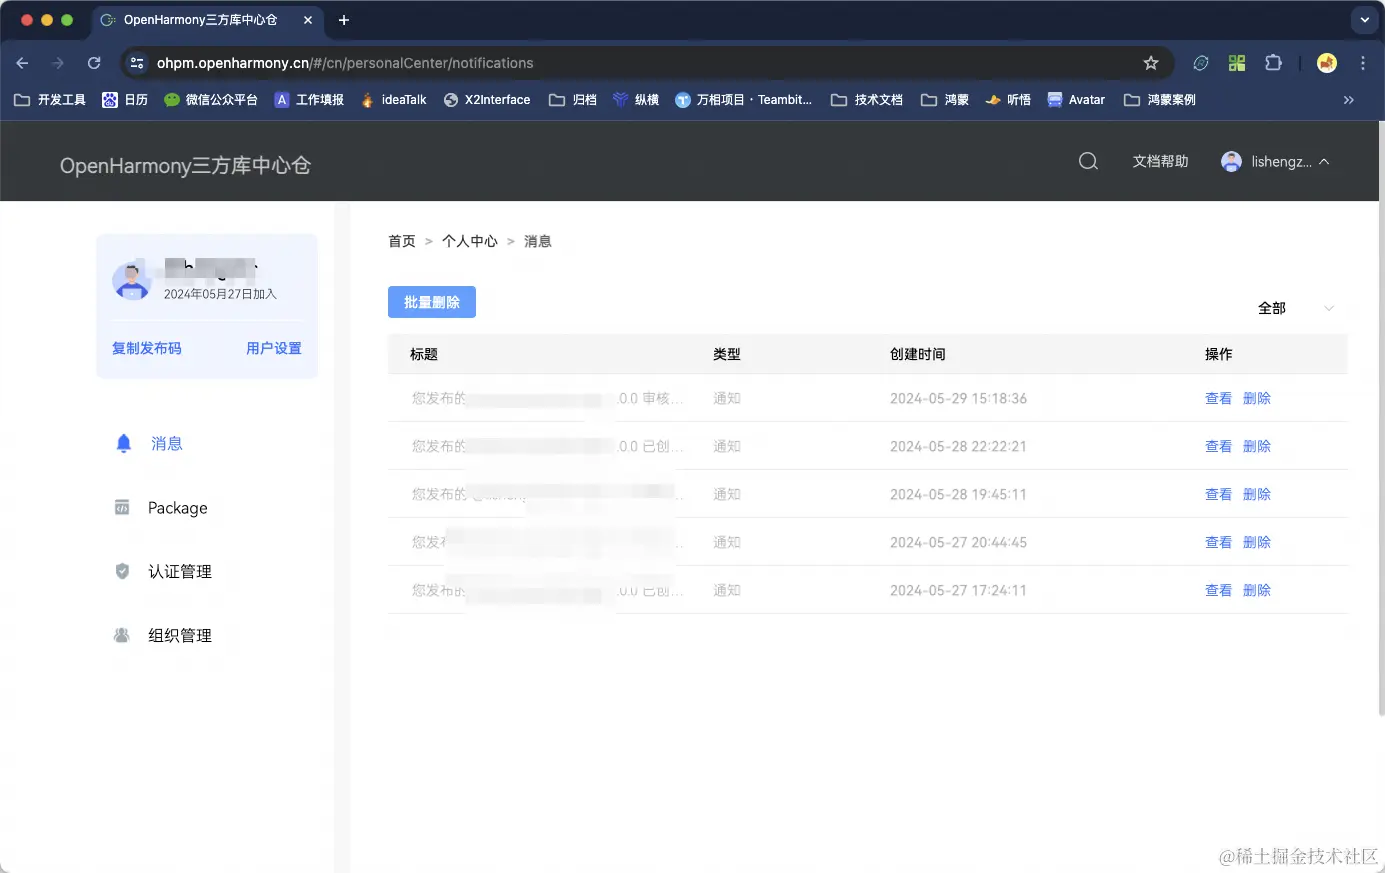Close the OpenHarmony三方库中心仓 tab
This screenshot has width=1385, height=873.
308,20
